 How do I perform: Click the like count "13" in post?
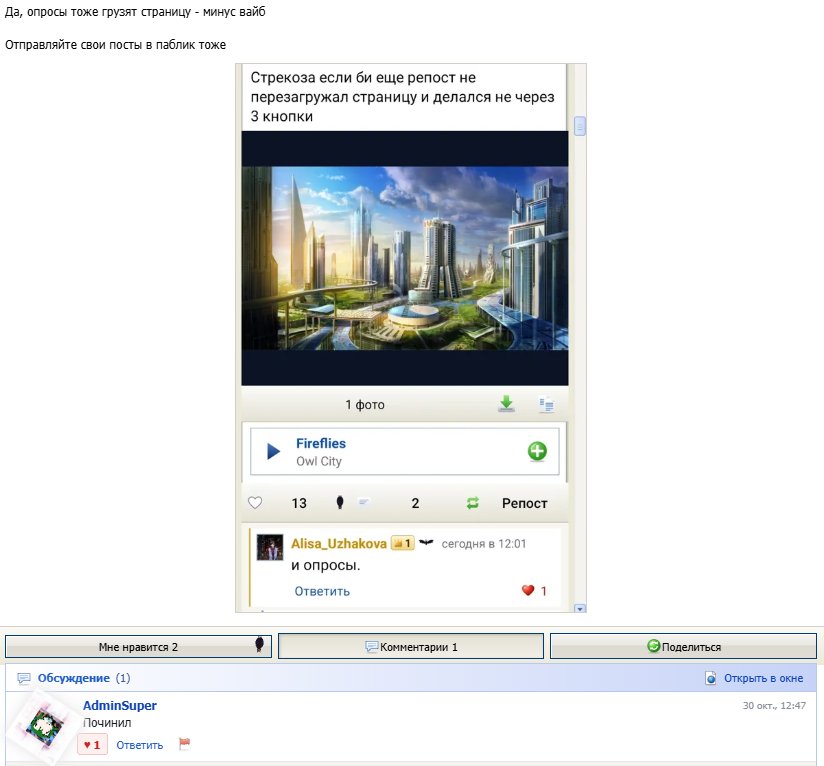299,503
